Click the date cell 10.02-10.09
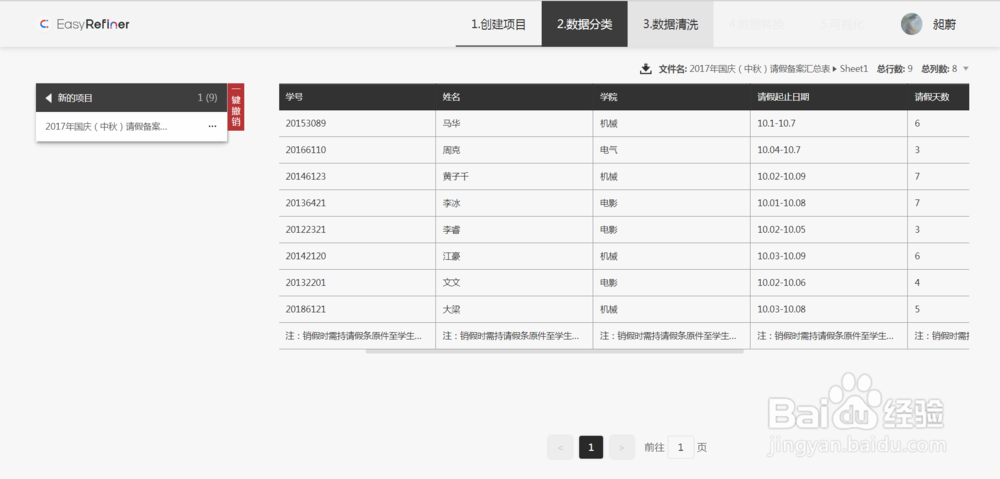1000x479 pixels. click(828, 177)
